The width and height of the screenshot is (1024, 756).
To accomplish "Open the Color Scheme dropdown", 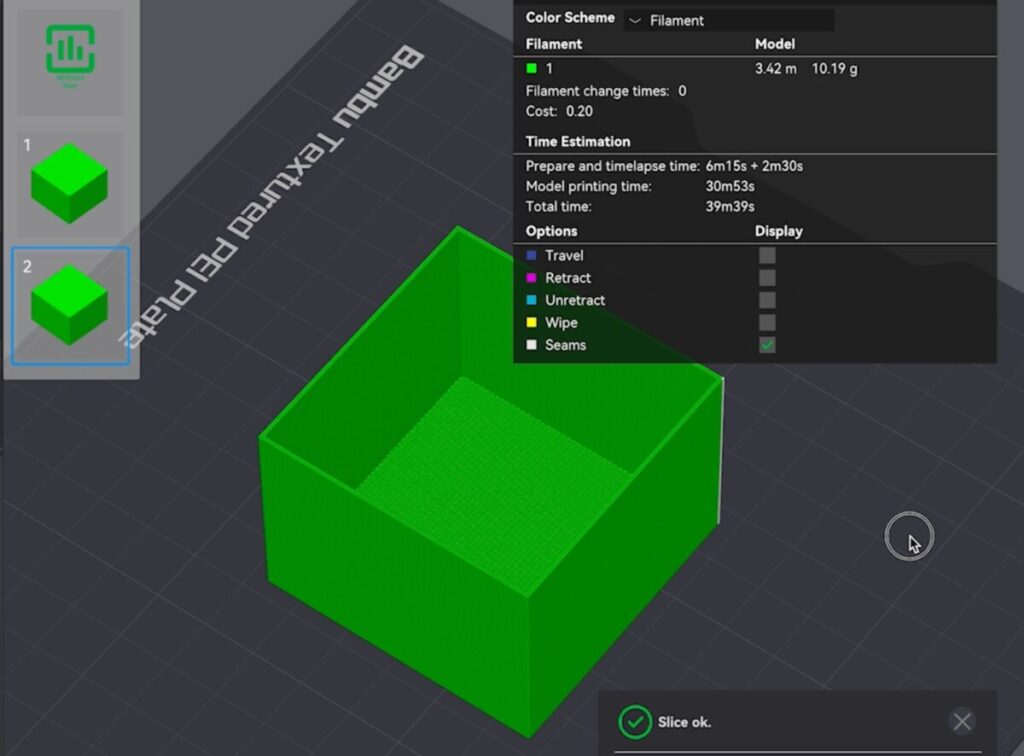I will 728,20.
